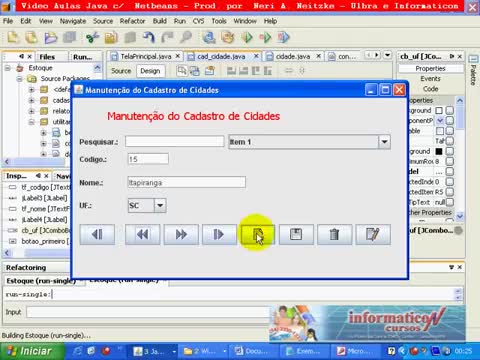Click the Preview Design icon in designer toolbar
The image size is (480, 360).
210,71
